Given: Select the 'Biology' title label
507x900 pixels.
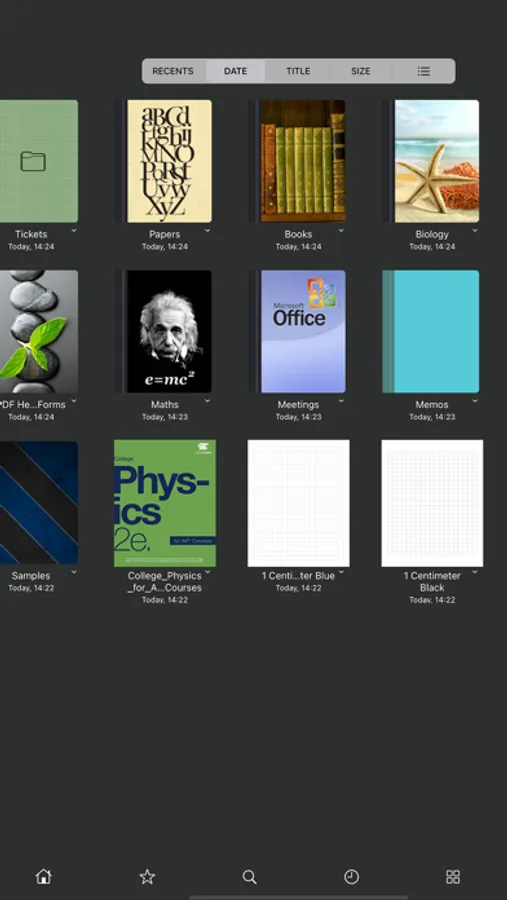Looking at the screenshot, I should pyautogui.click(x=432, y=234).
